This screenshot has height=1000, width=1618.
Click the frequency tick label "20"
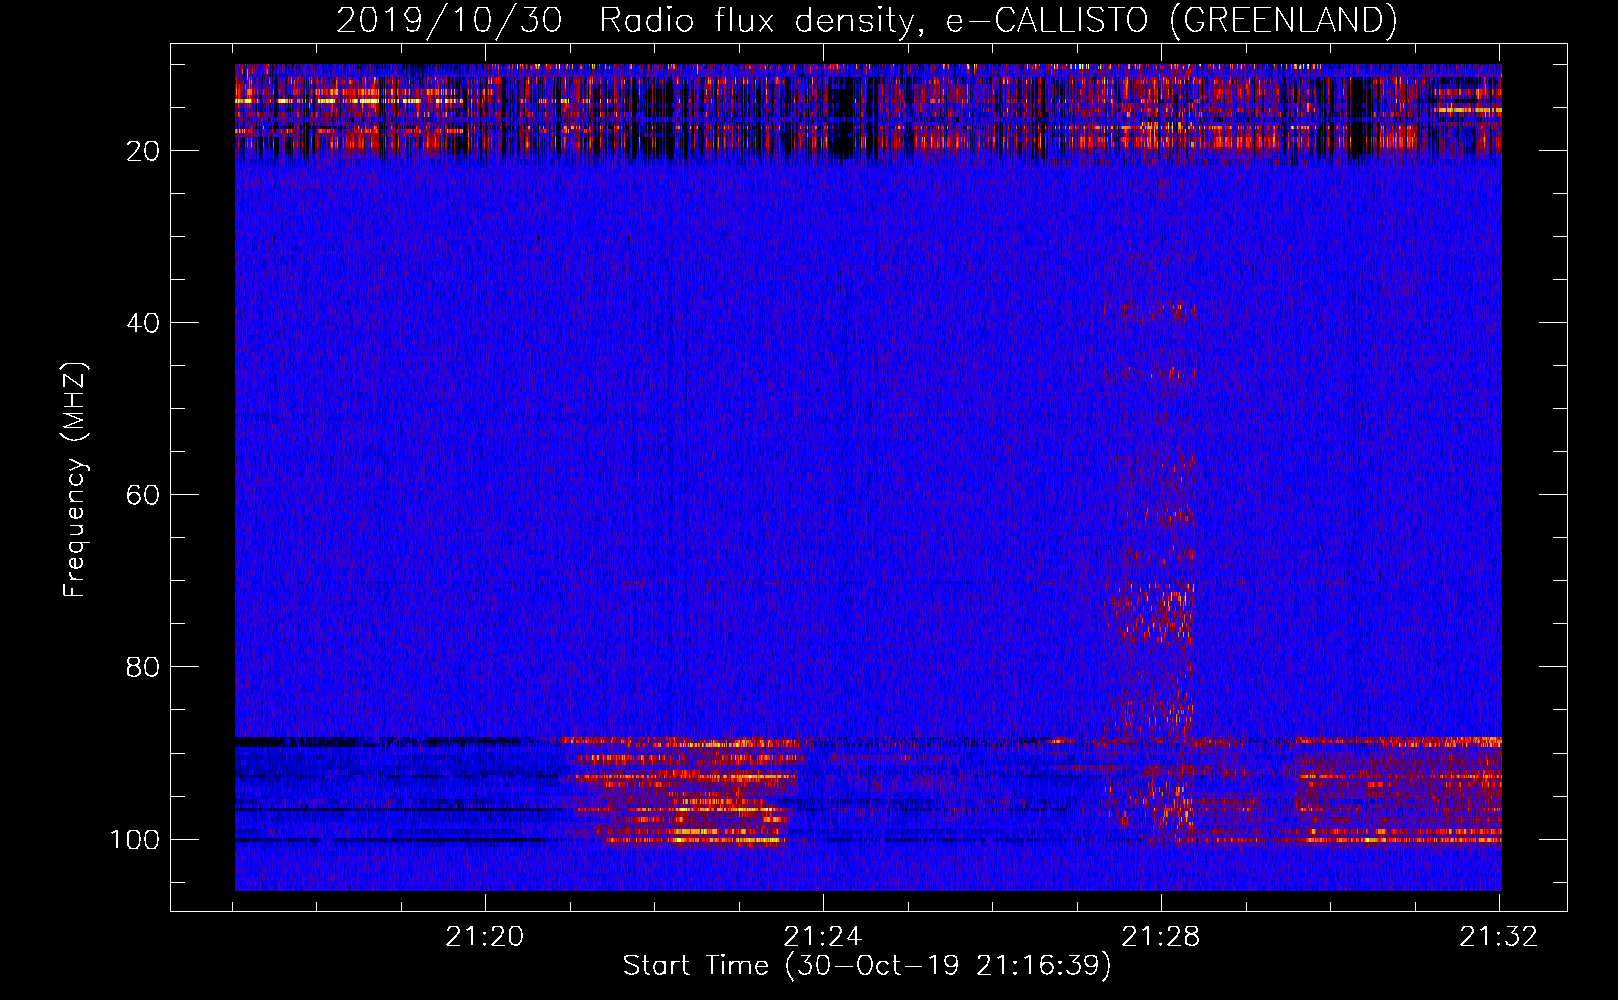(x=143, y=151)
